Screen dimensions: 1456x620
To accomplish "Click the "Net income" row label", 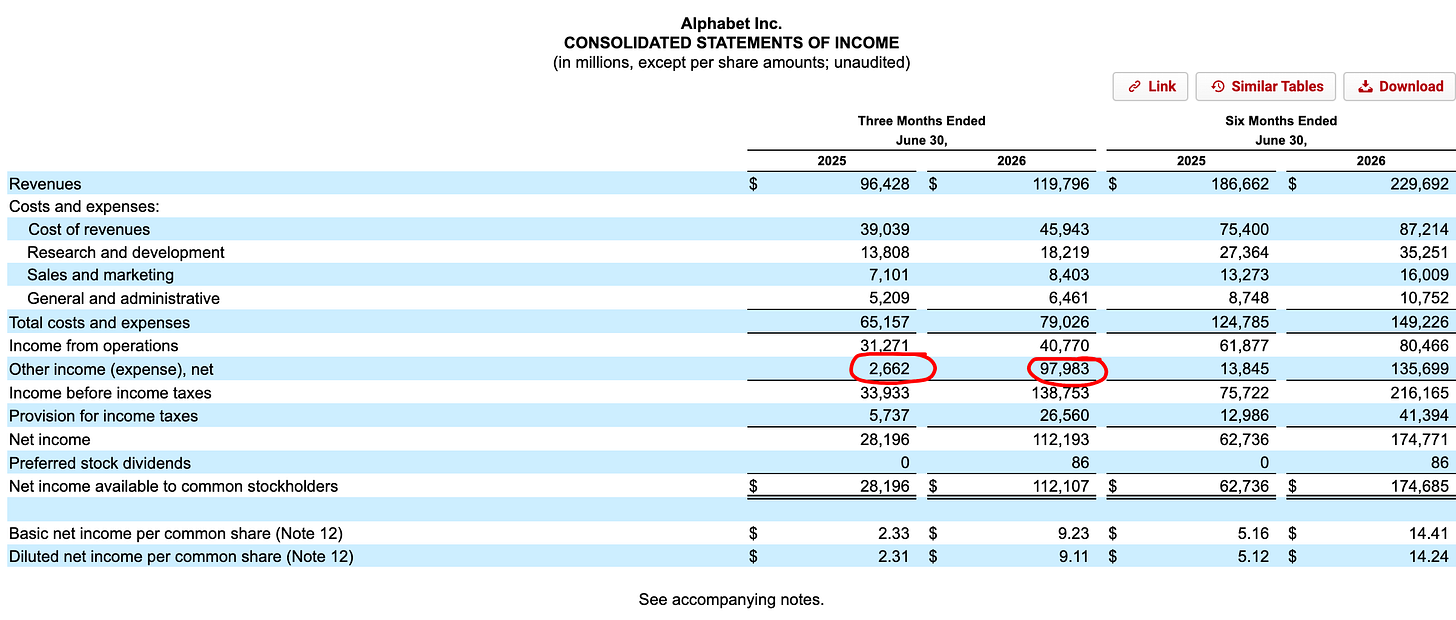I will 50,440.
